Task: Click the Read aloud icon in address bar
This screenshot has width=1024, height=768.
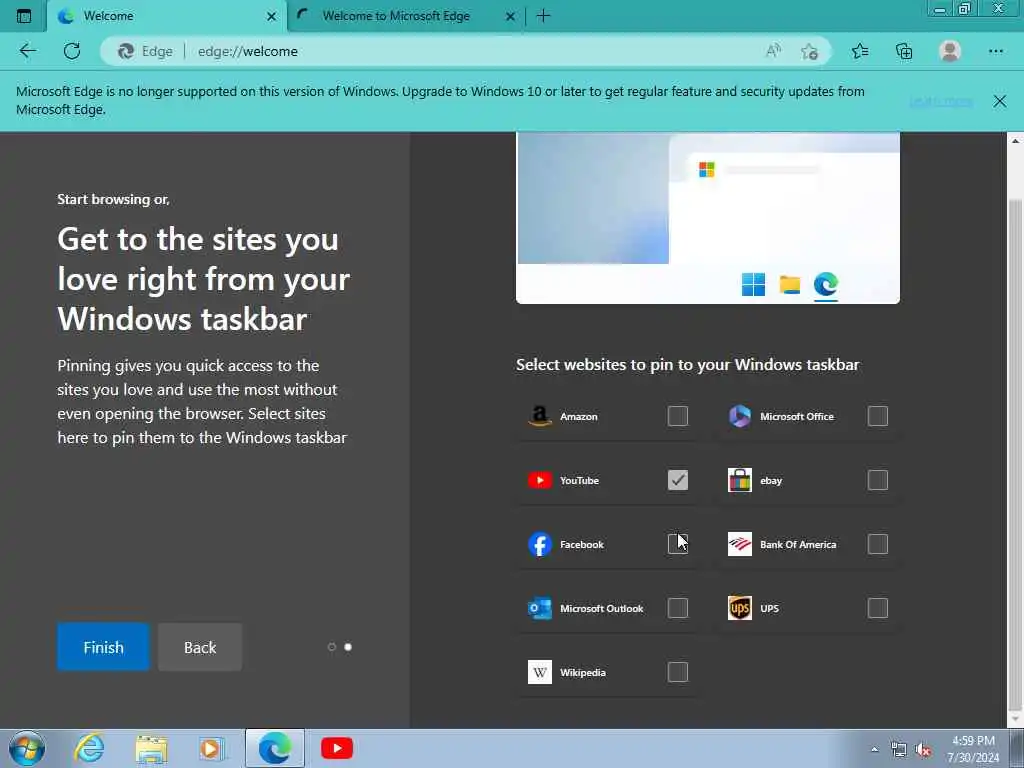Action: tap(774, 51)
